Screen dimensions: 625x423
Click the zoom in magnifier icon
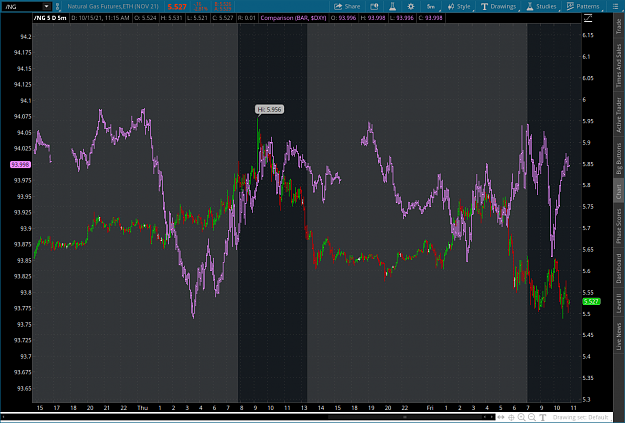click(x=521, y=417)
